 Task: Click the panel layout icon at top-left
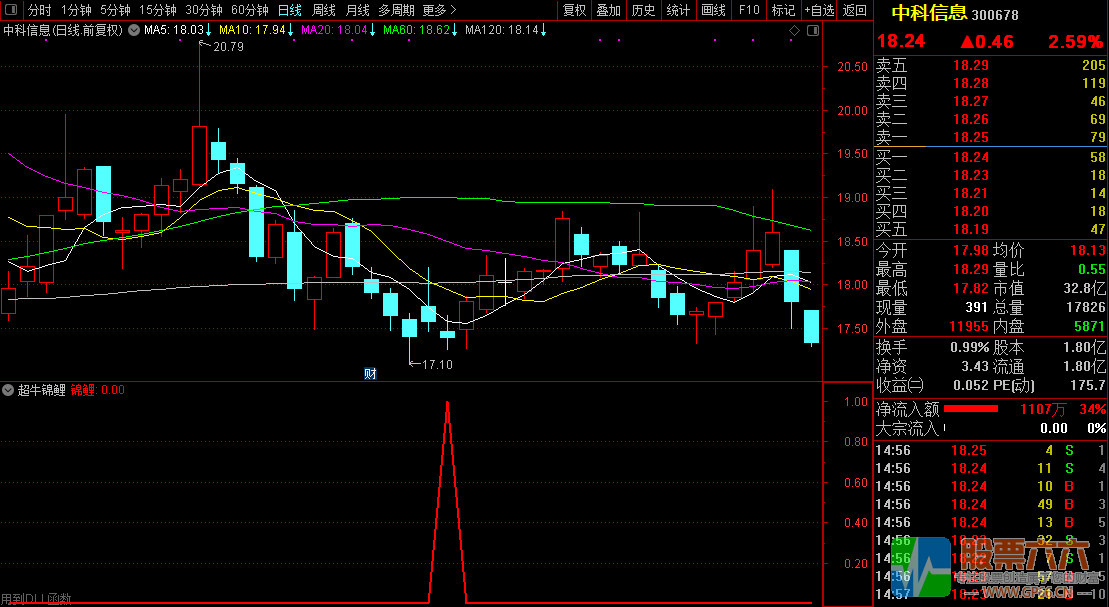pos(11,10)
